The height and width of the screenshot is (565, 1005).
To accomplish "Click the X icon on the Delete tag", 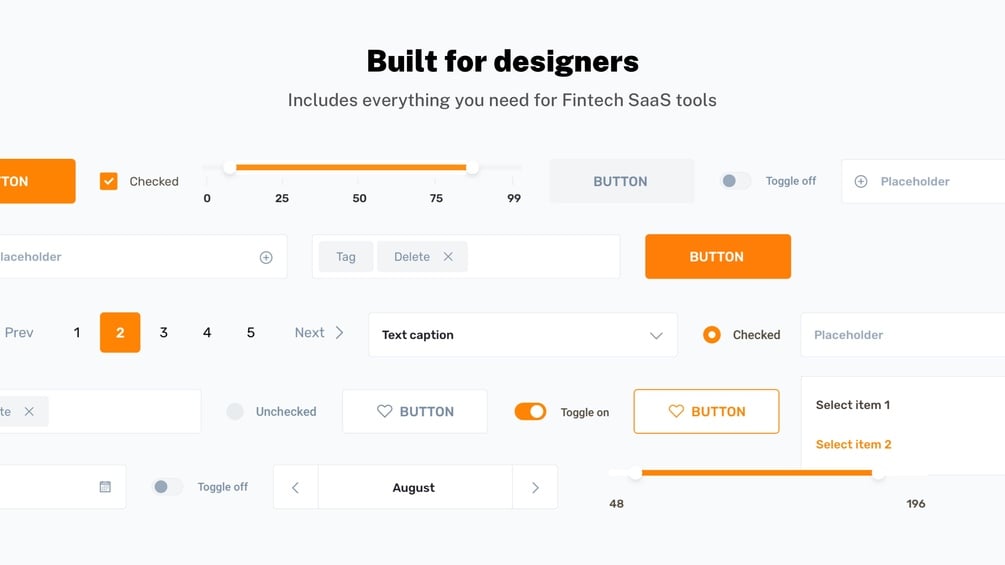I will pyautogui.click(x=448, y=257).
